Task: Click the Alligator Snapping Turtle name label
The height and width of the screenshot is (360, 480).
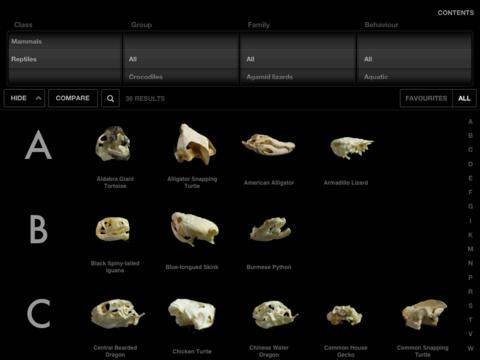Action: tap(192, 182)
